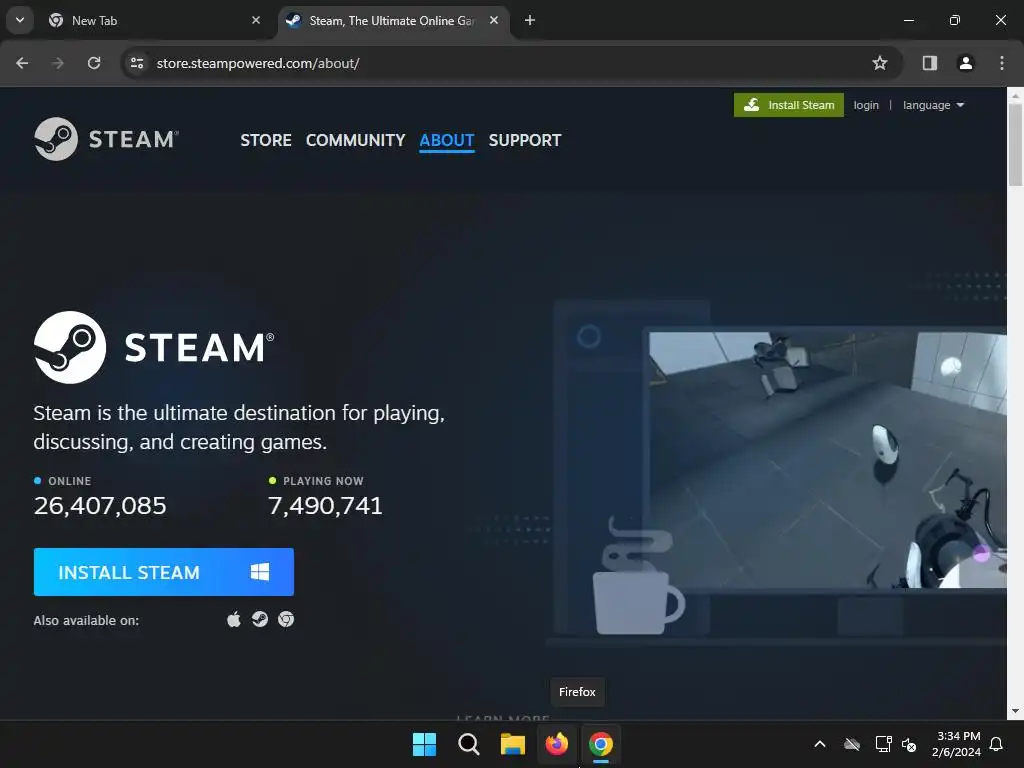The width and height of the screenshot is (1024, 768).
Task: Open the tab search dropdown arrow
Action: 20,20
